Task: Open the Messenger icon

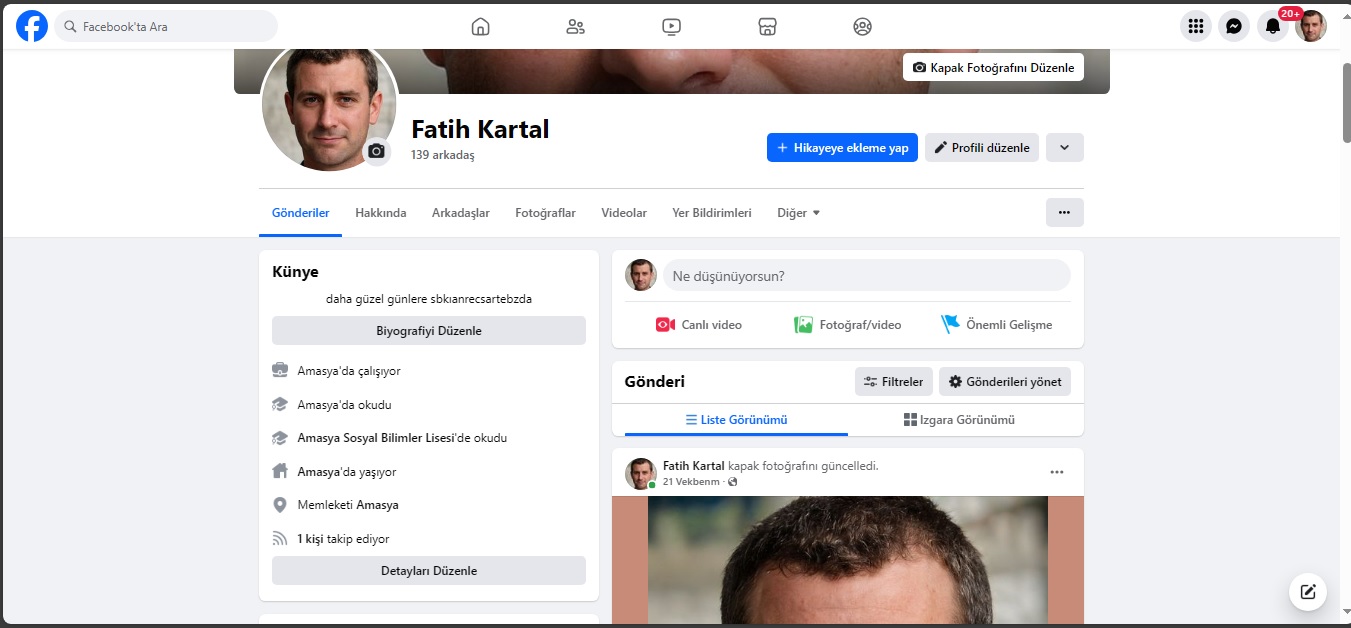Action: coord(1234,26)
